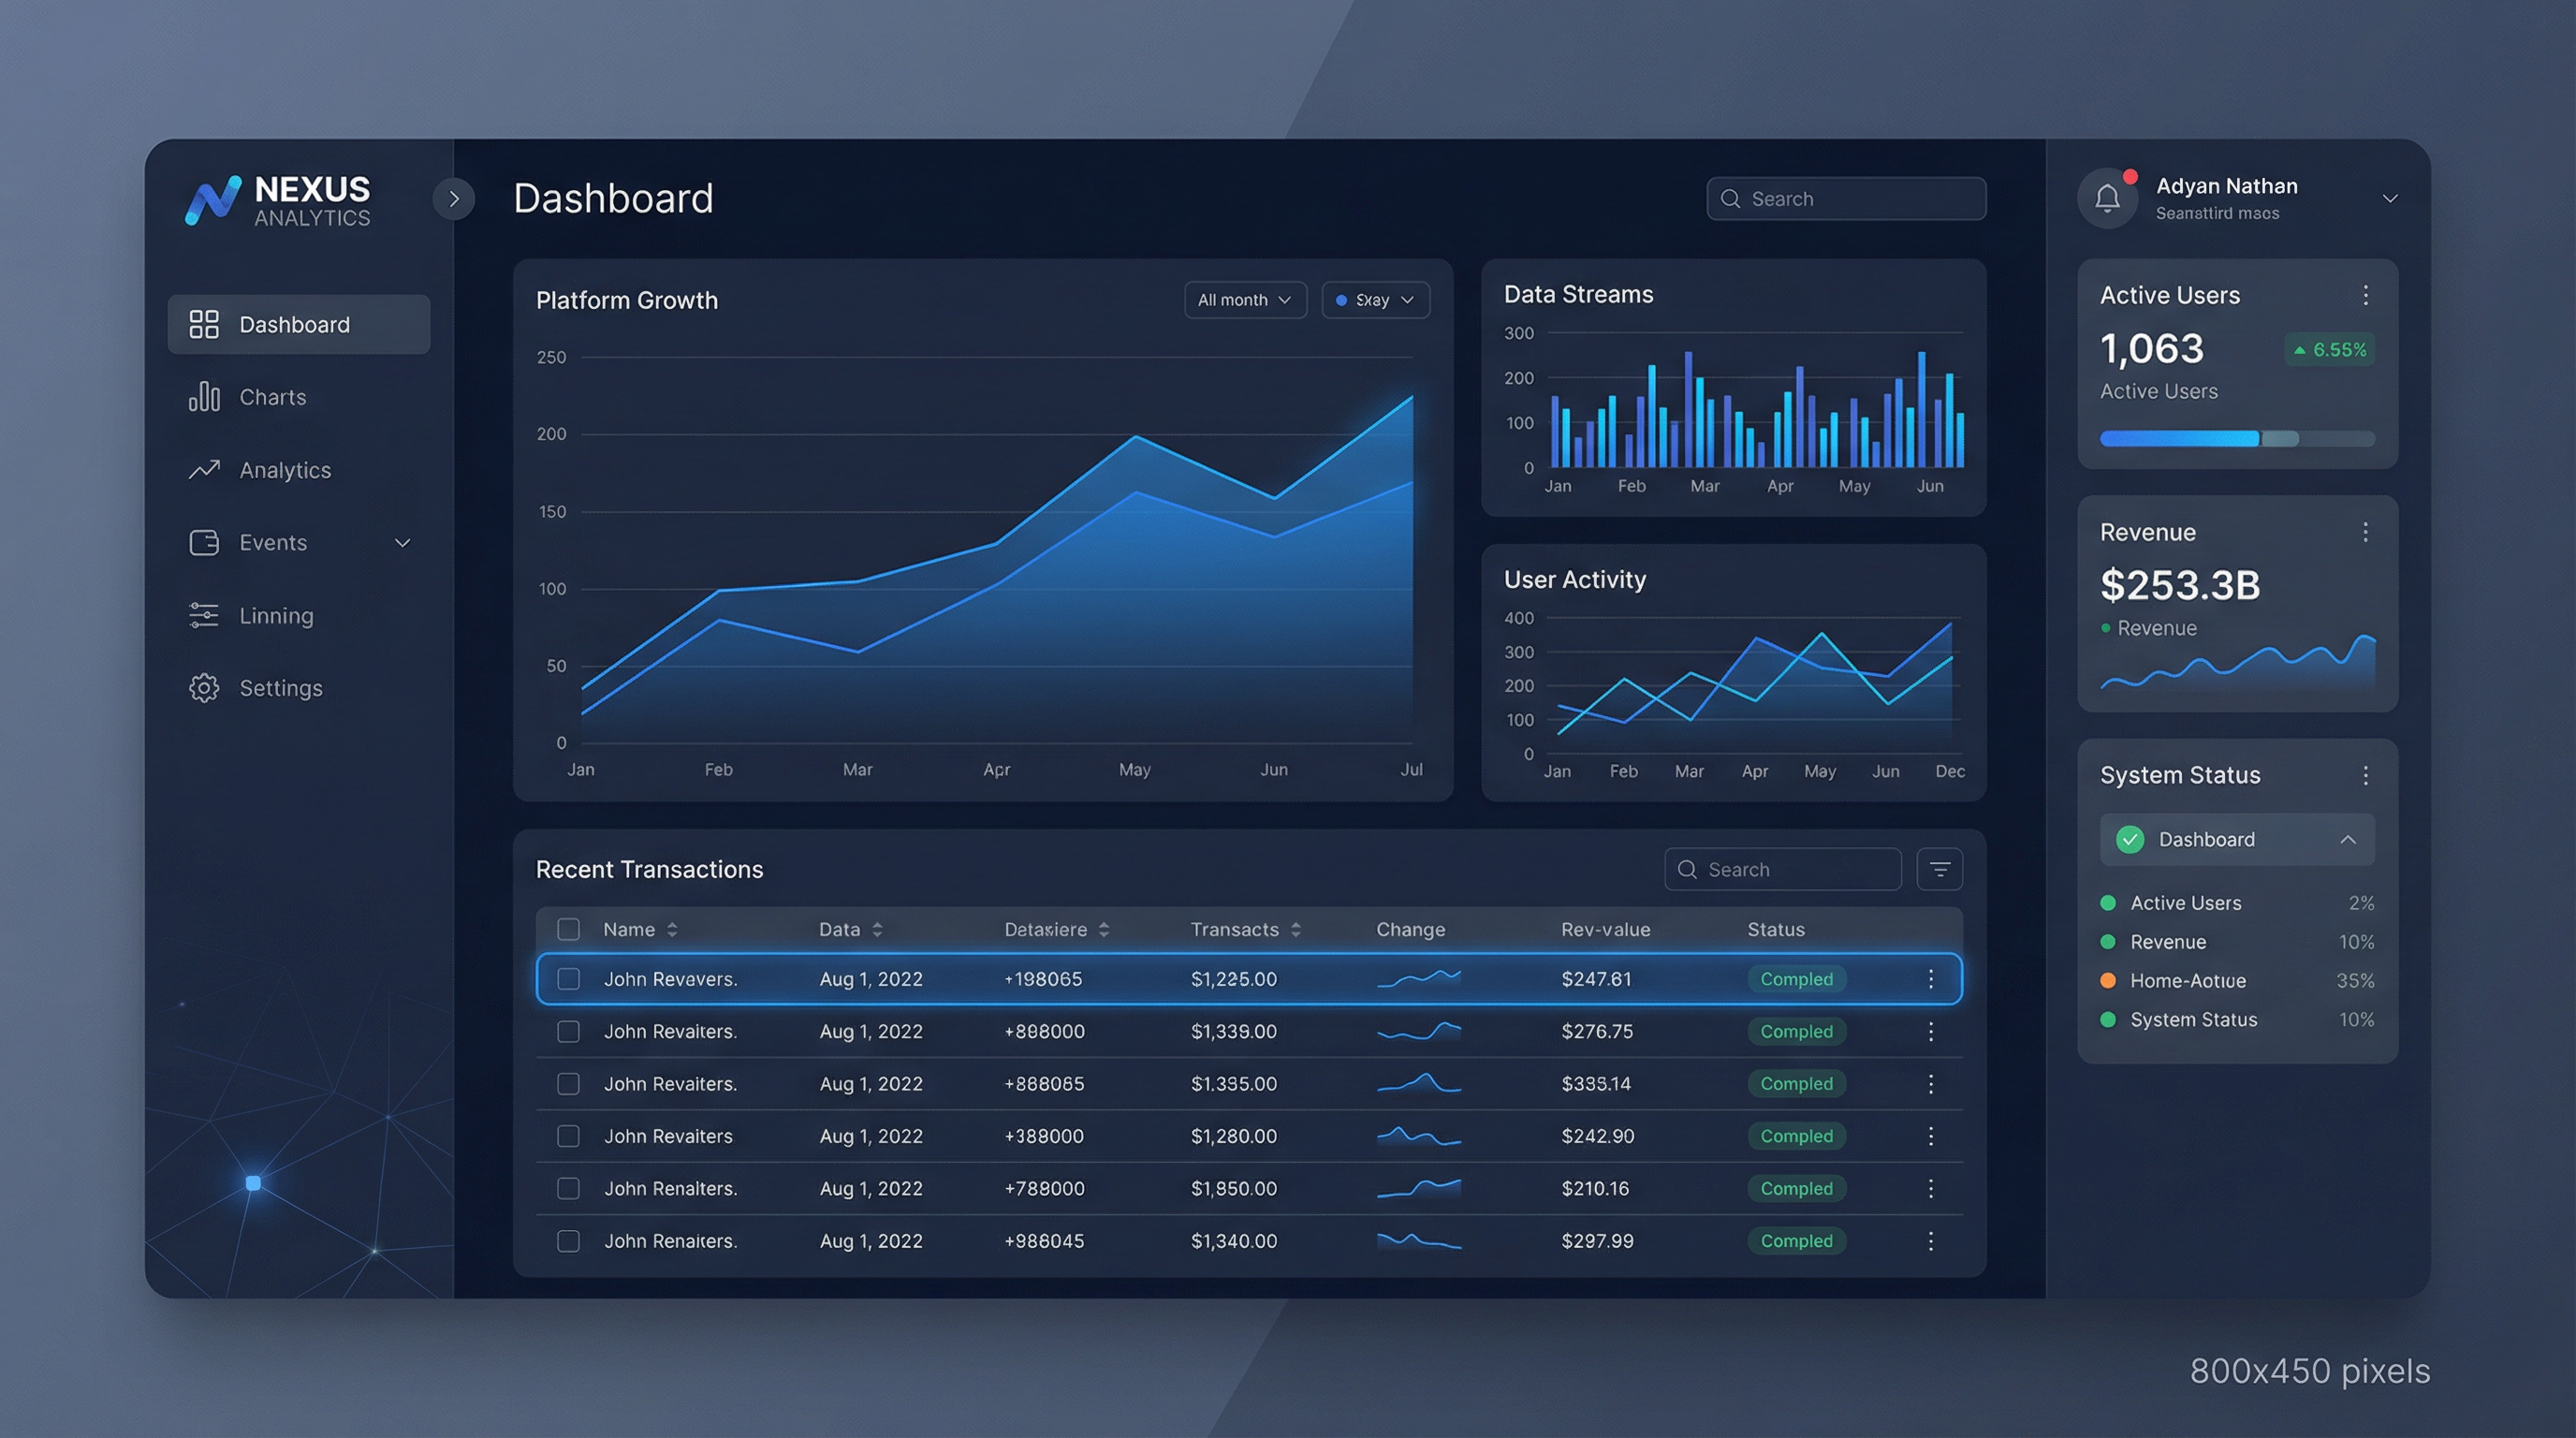Open the Analytics sidebar item

tap(284, 470)
